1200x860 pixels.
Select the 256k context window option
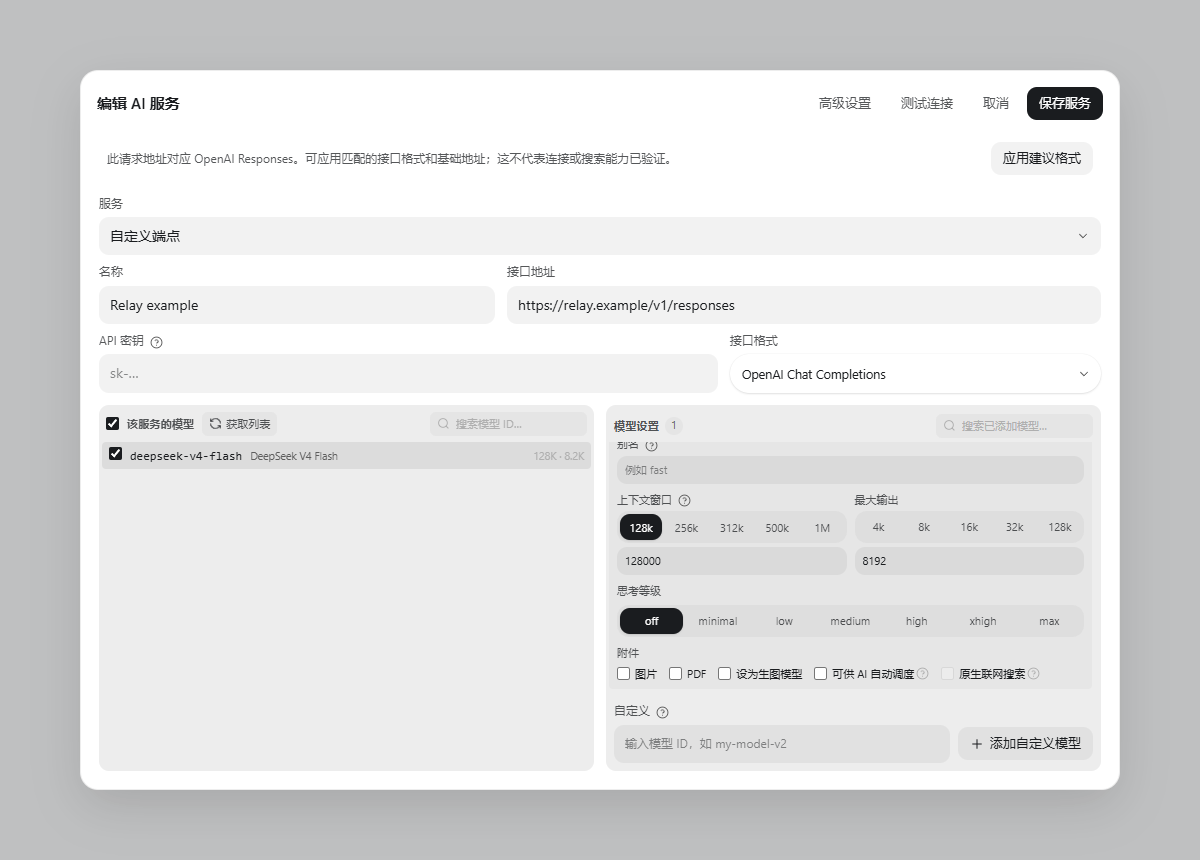686,527
